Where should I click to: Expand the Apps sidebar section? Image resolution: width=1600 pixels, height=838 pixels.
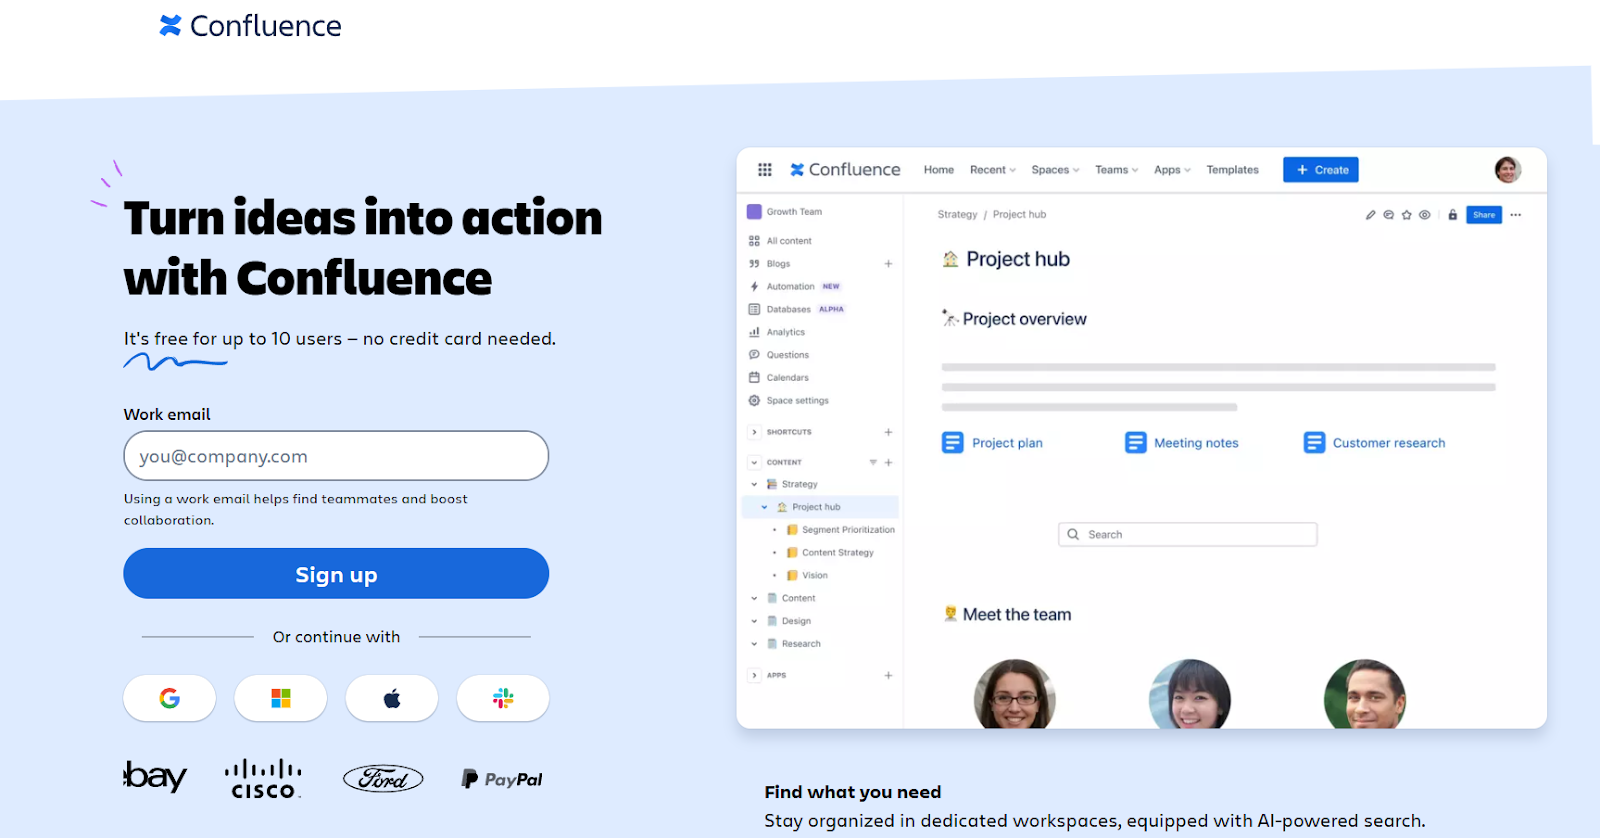[x=755, y=676]
